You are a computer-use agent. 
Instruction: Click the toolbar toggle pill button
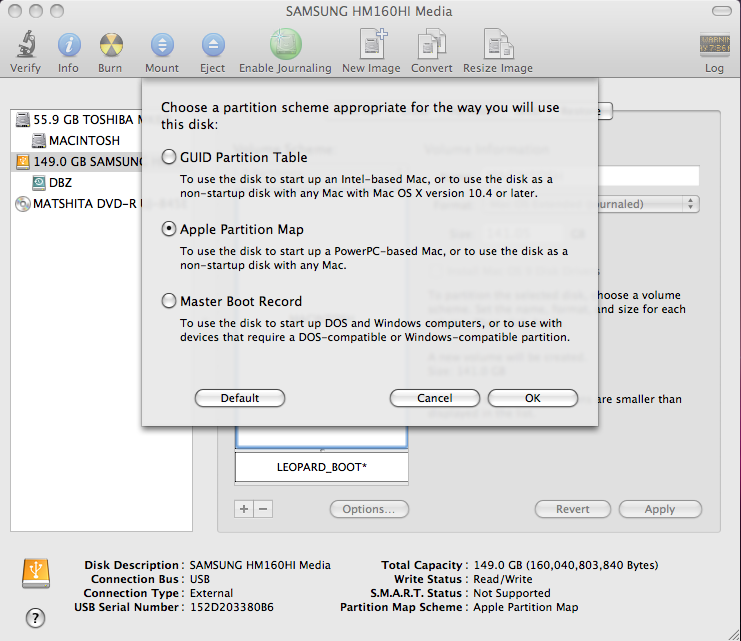[722, 11]
